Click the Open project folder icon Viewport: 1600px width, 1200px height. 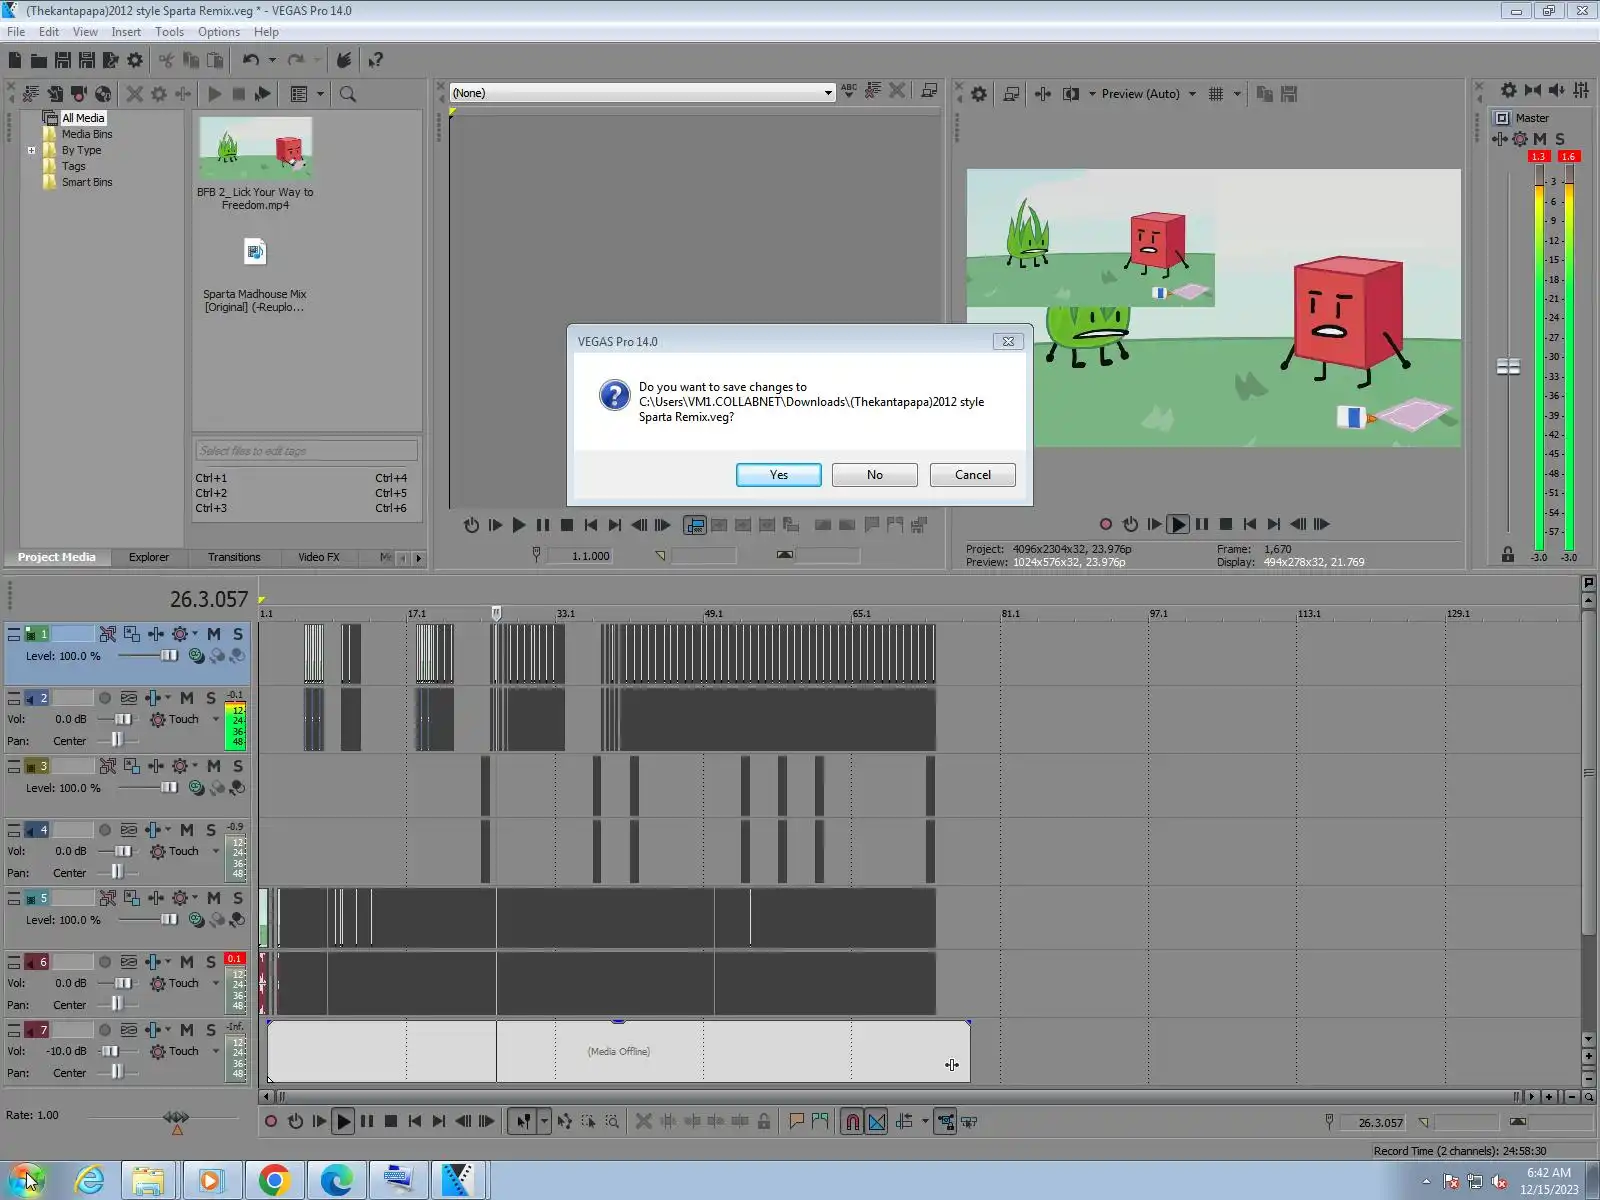coord(39,60)
